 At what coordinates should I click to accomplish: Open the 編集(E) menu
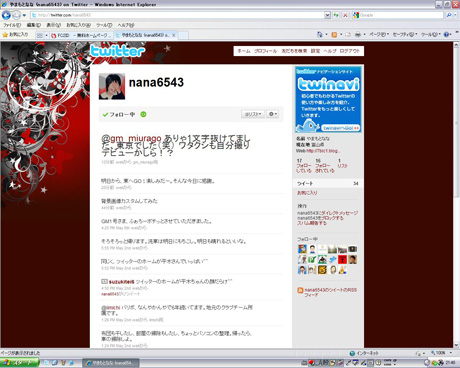[x=34, y=25]
